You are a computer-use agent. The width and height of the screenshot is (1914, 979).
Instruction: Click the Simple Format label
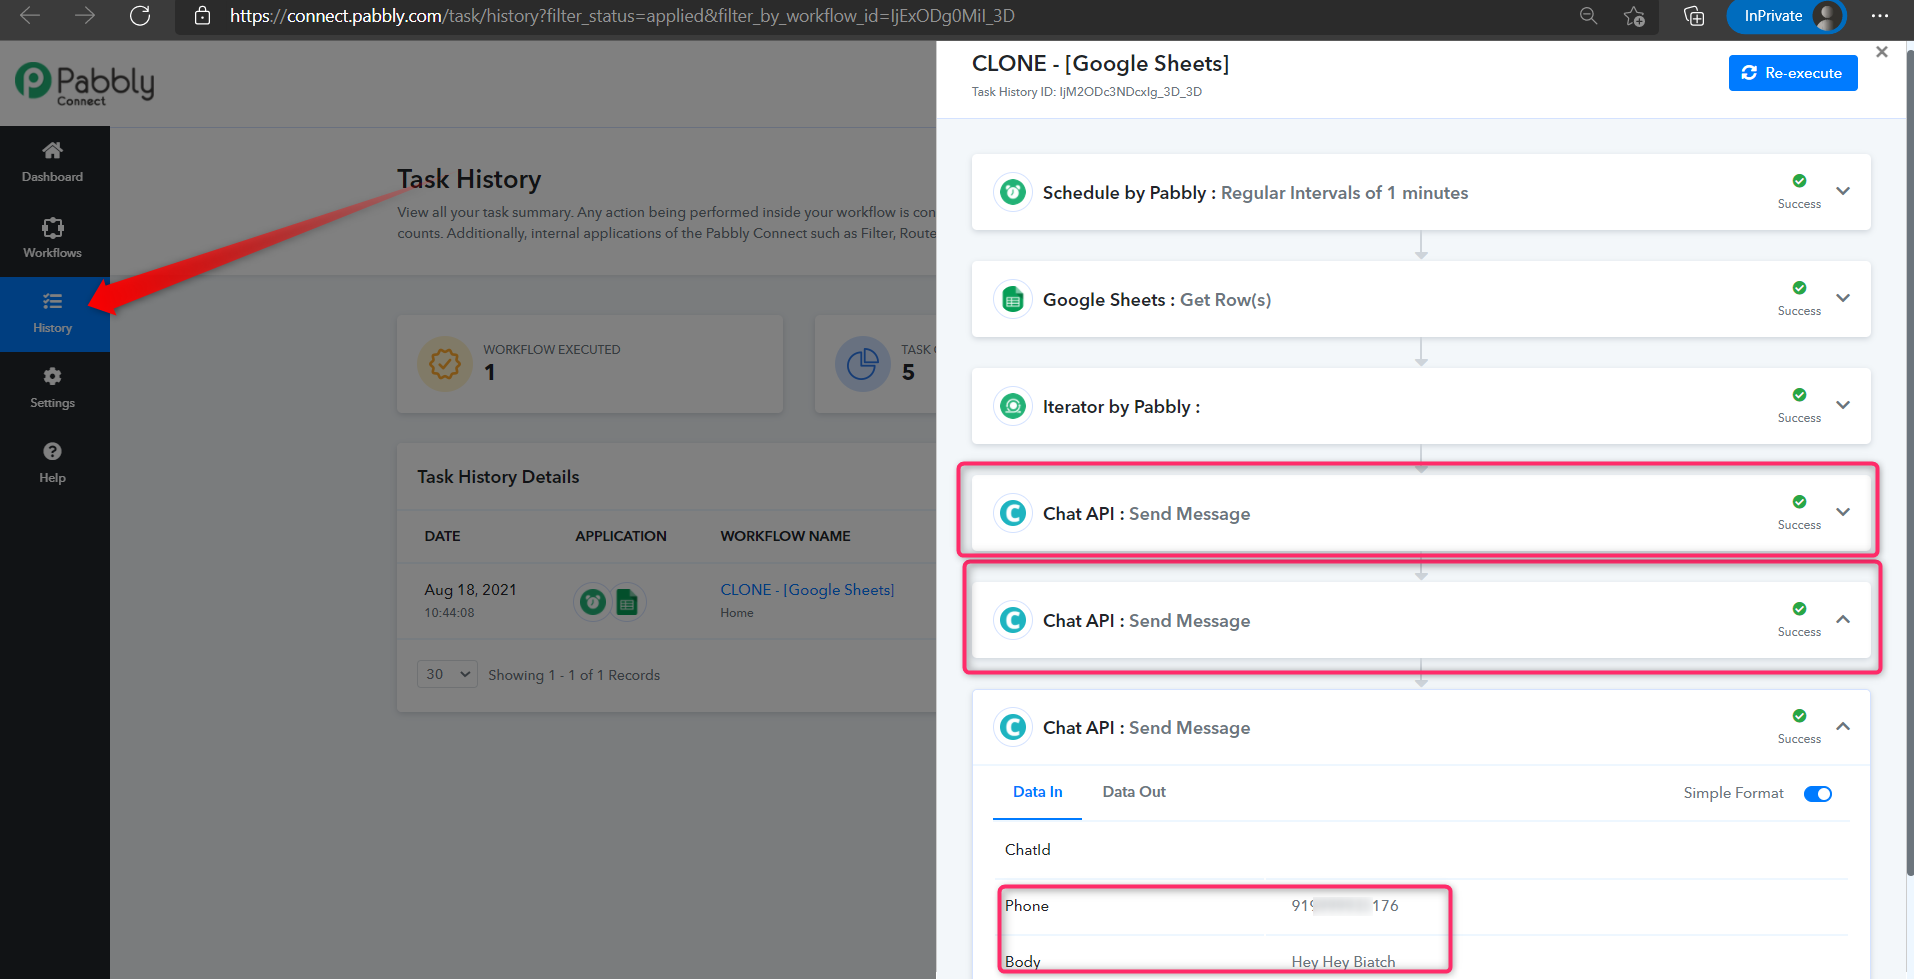1733,793
